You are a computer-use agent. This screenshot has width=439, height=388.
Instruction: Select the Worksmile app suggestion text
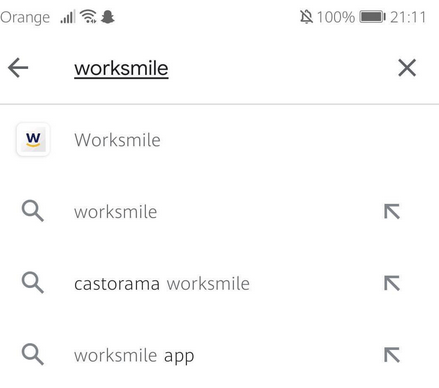117,140
